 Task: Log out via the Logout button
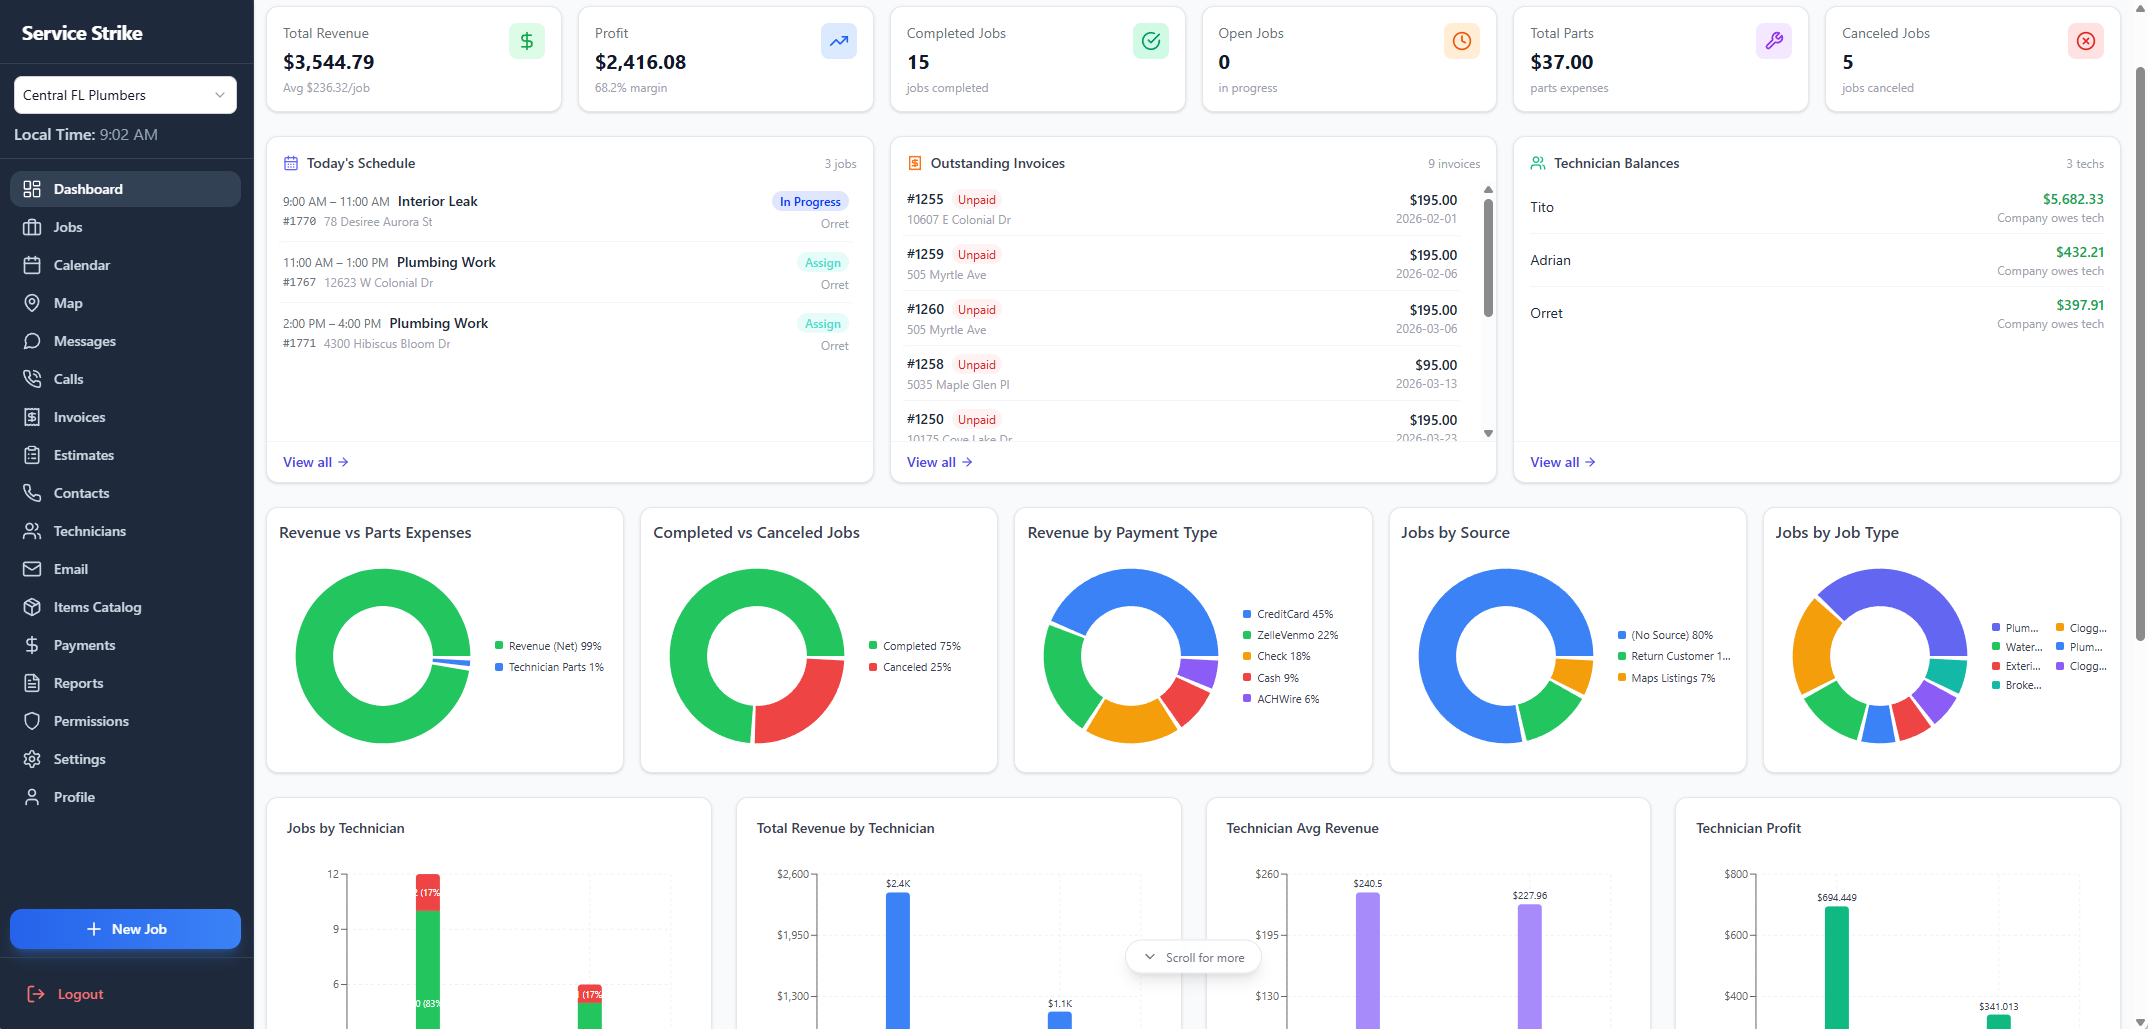coord(65,994)
